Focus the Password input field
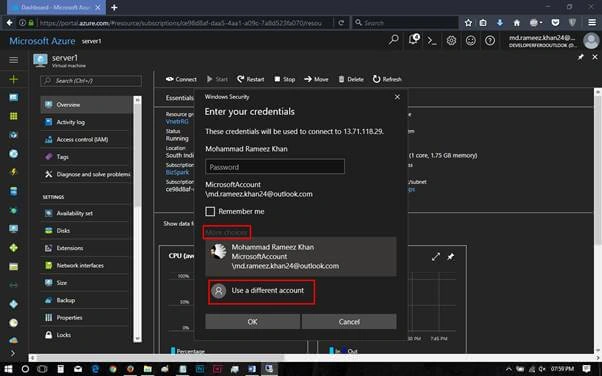602x376 pixels. 275,167
